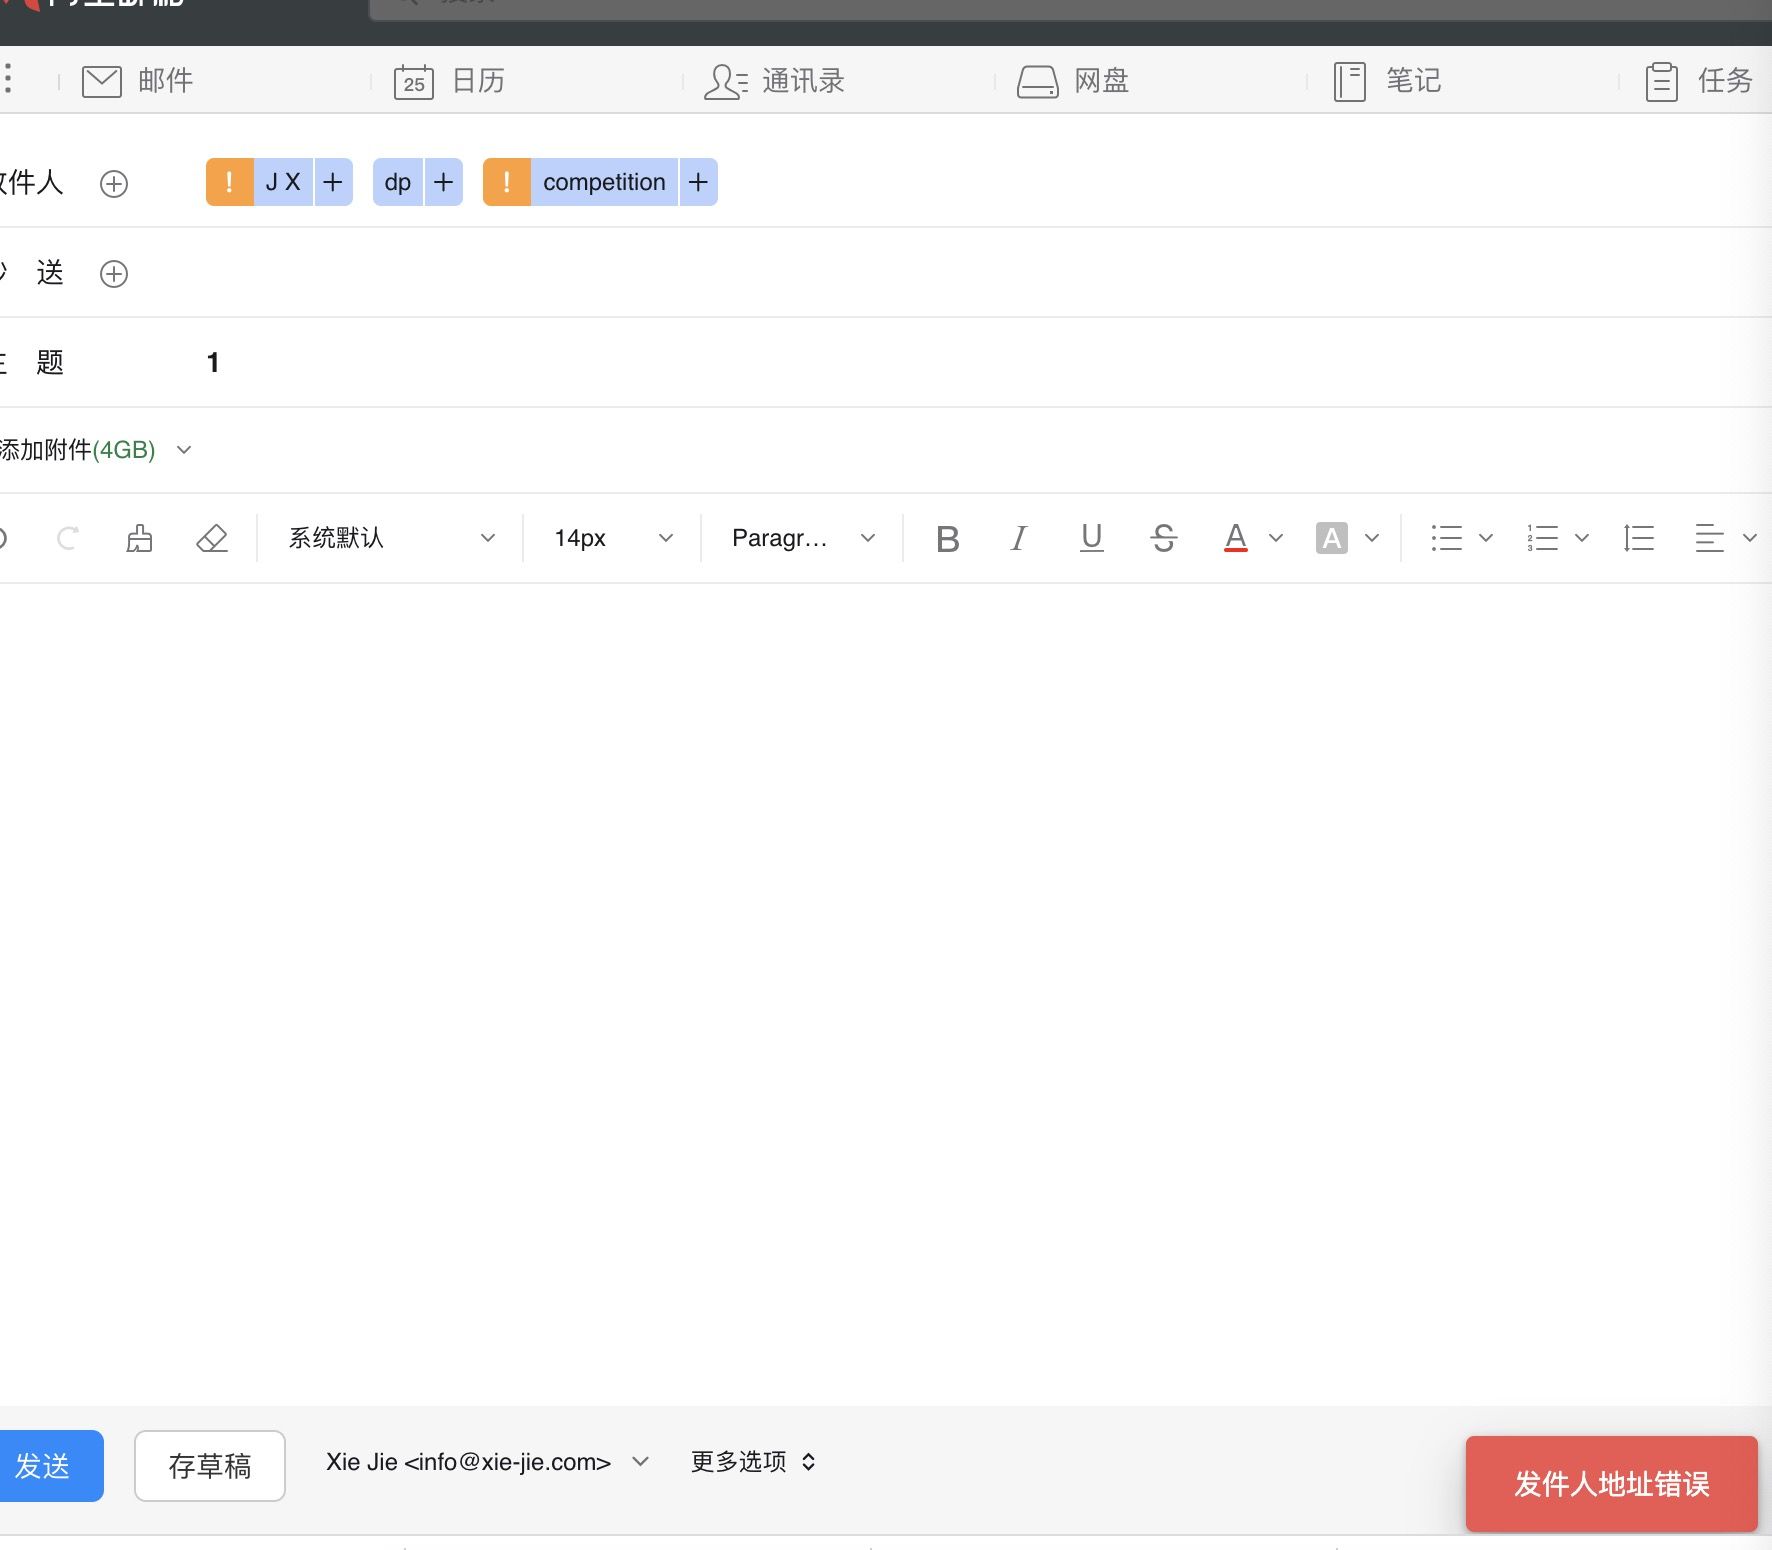Click the clipboard tasks icon
The width and height of the screenshot is (1772, 1550).
click(1662, 81)
